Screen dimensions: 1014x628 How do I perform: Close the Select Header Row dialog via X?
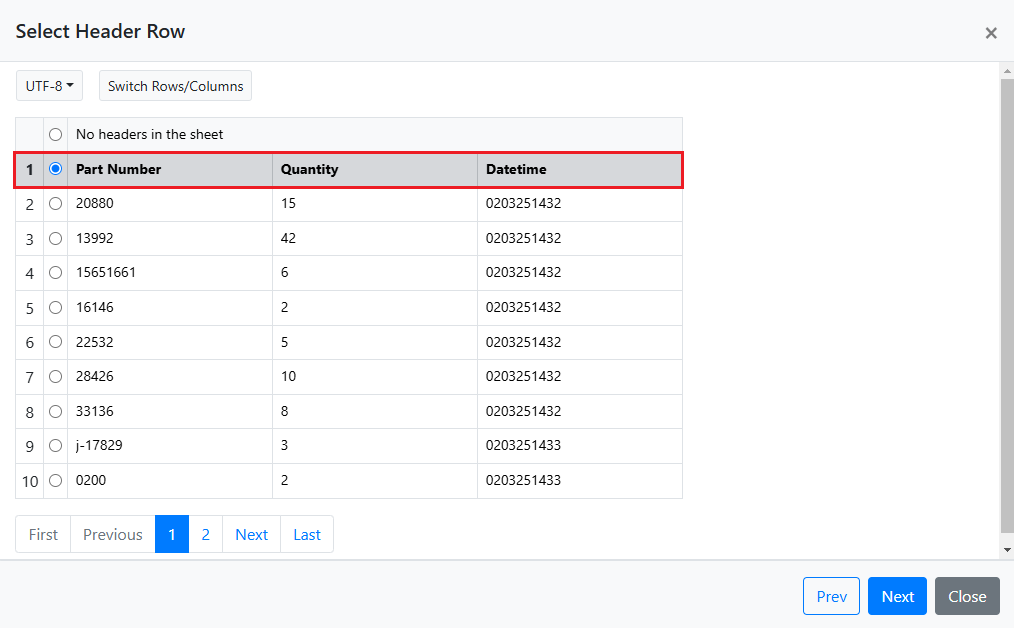[990, 33]
